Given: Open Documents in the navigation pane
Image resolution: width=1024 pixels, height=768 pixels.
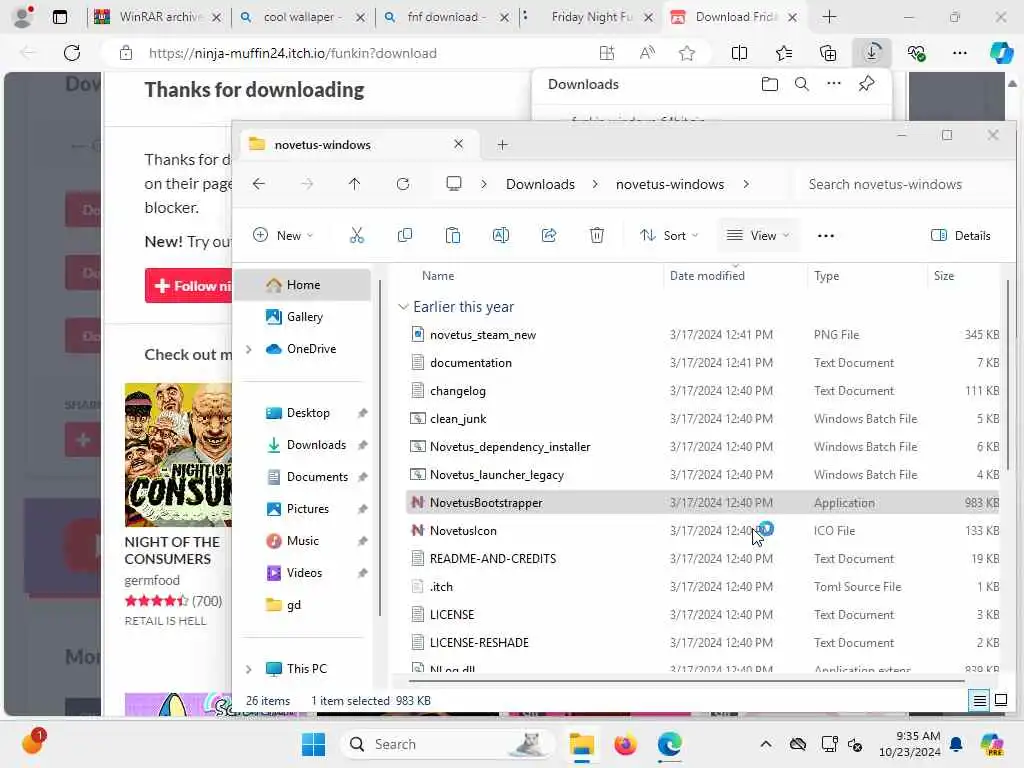Looking at the screenshot, I should tap(317, 477).
